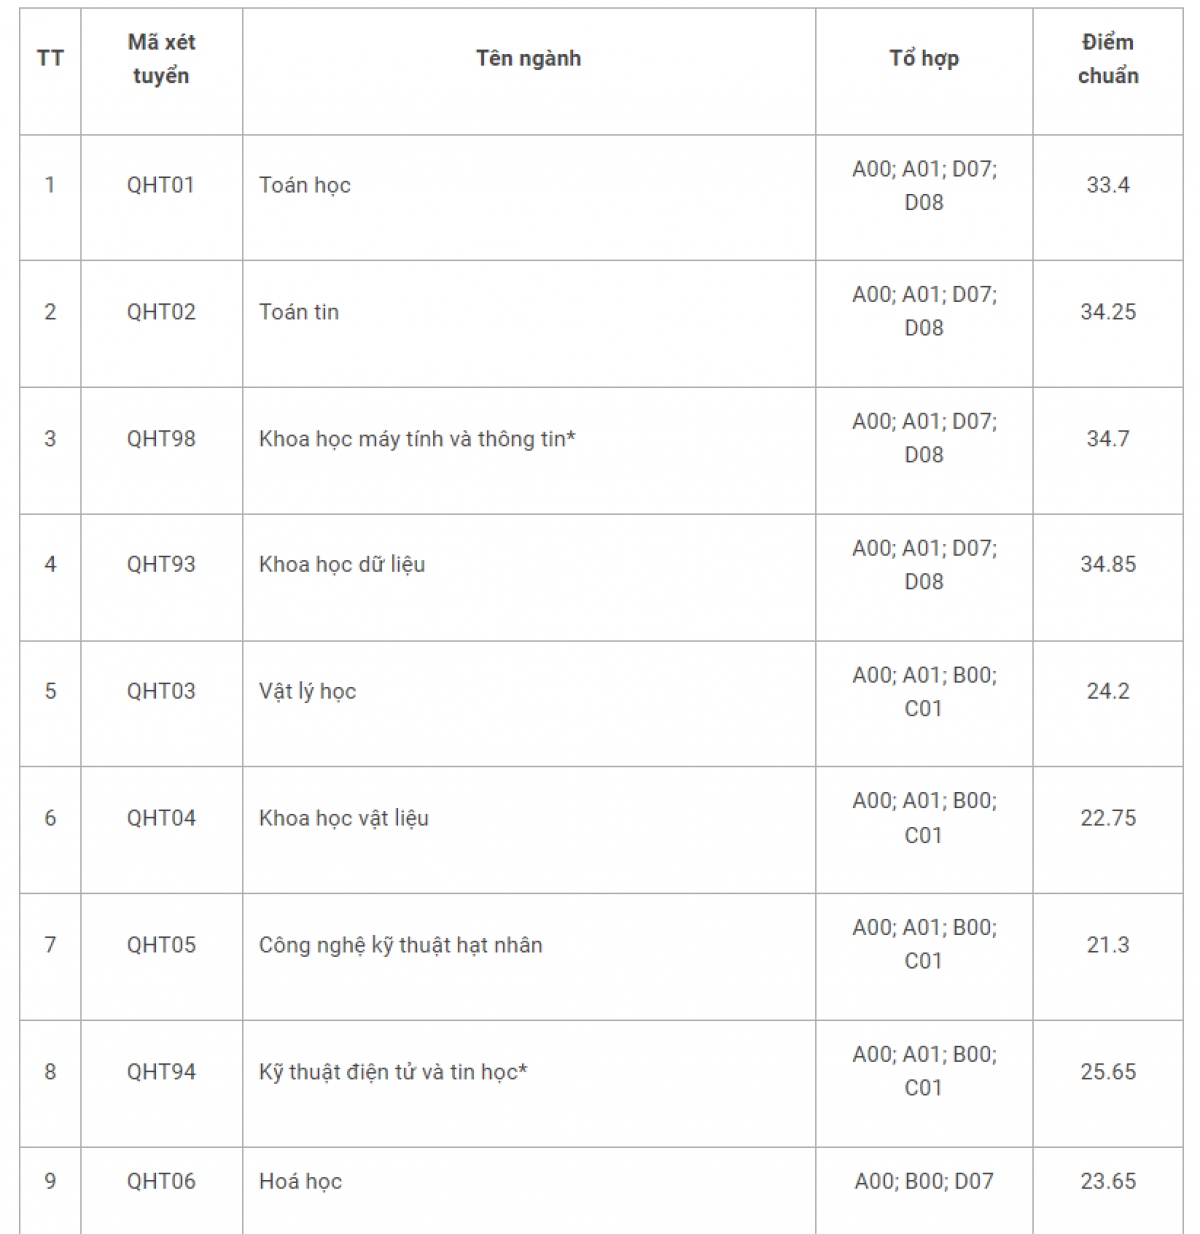Click the Toán học major name
Viewport: 1200px width, 1234px height.
point(305,185)
